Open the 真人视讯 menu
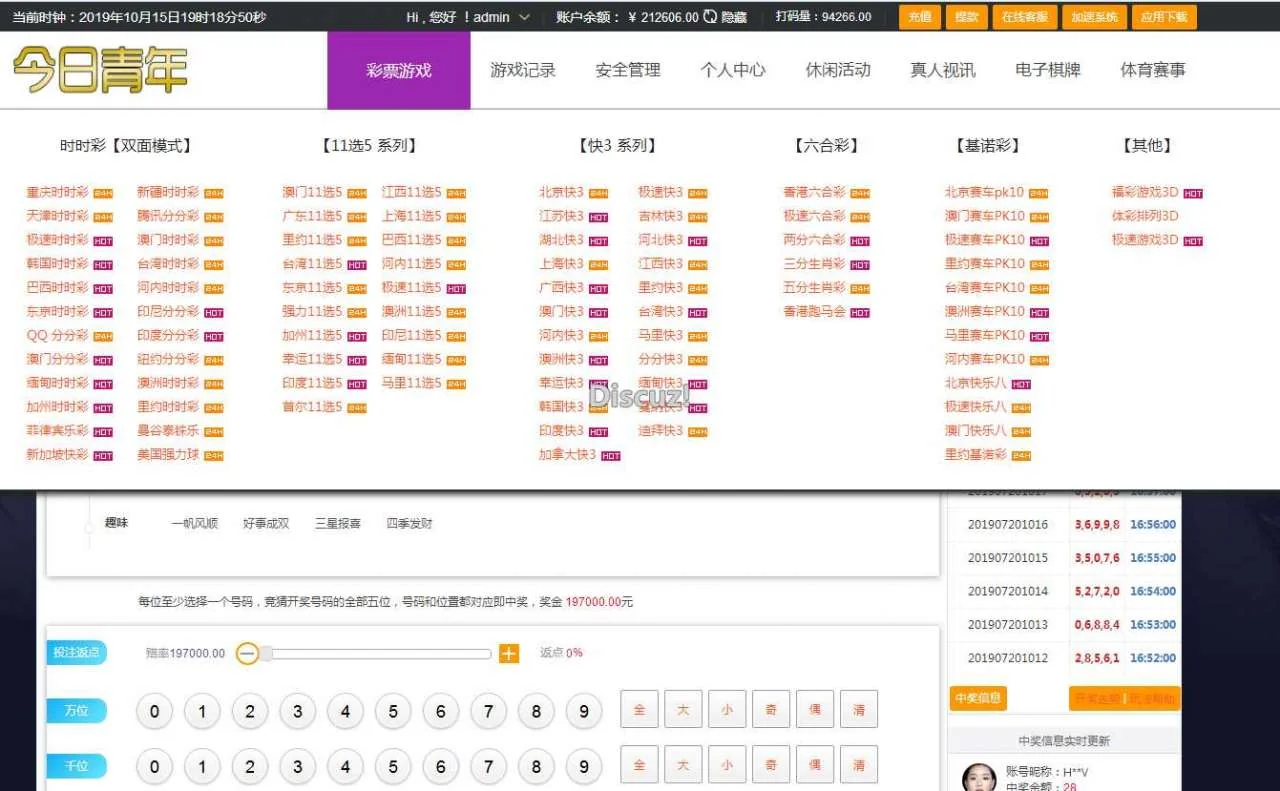 pos(943,70)
